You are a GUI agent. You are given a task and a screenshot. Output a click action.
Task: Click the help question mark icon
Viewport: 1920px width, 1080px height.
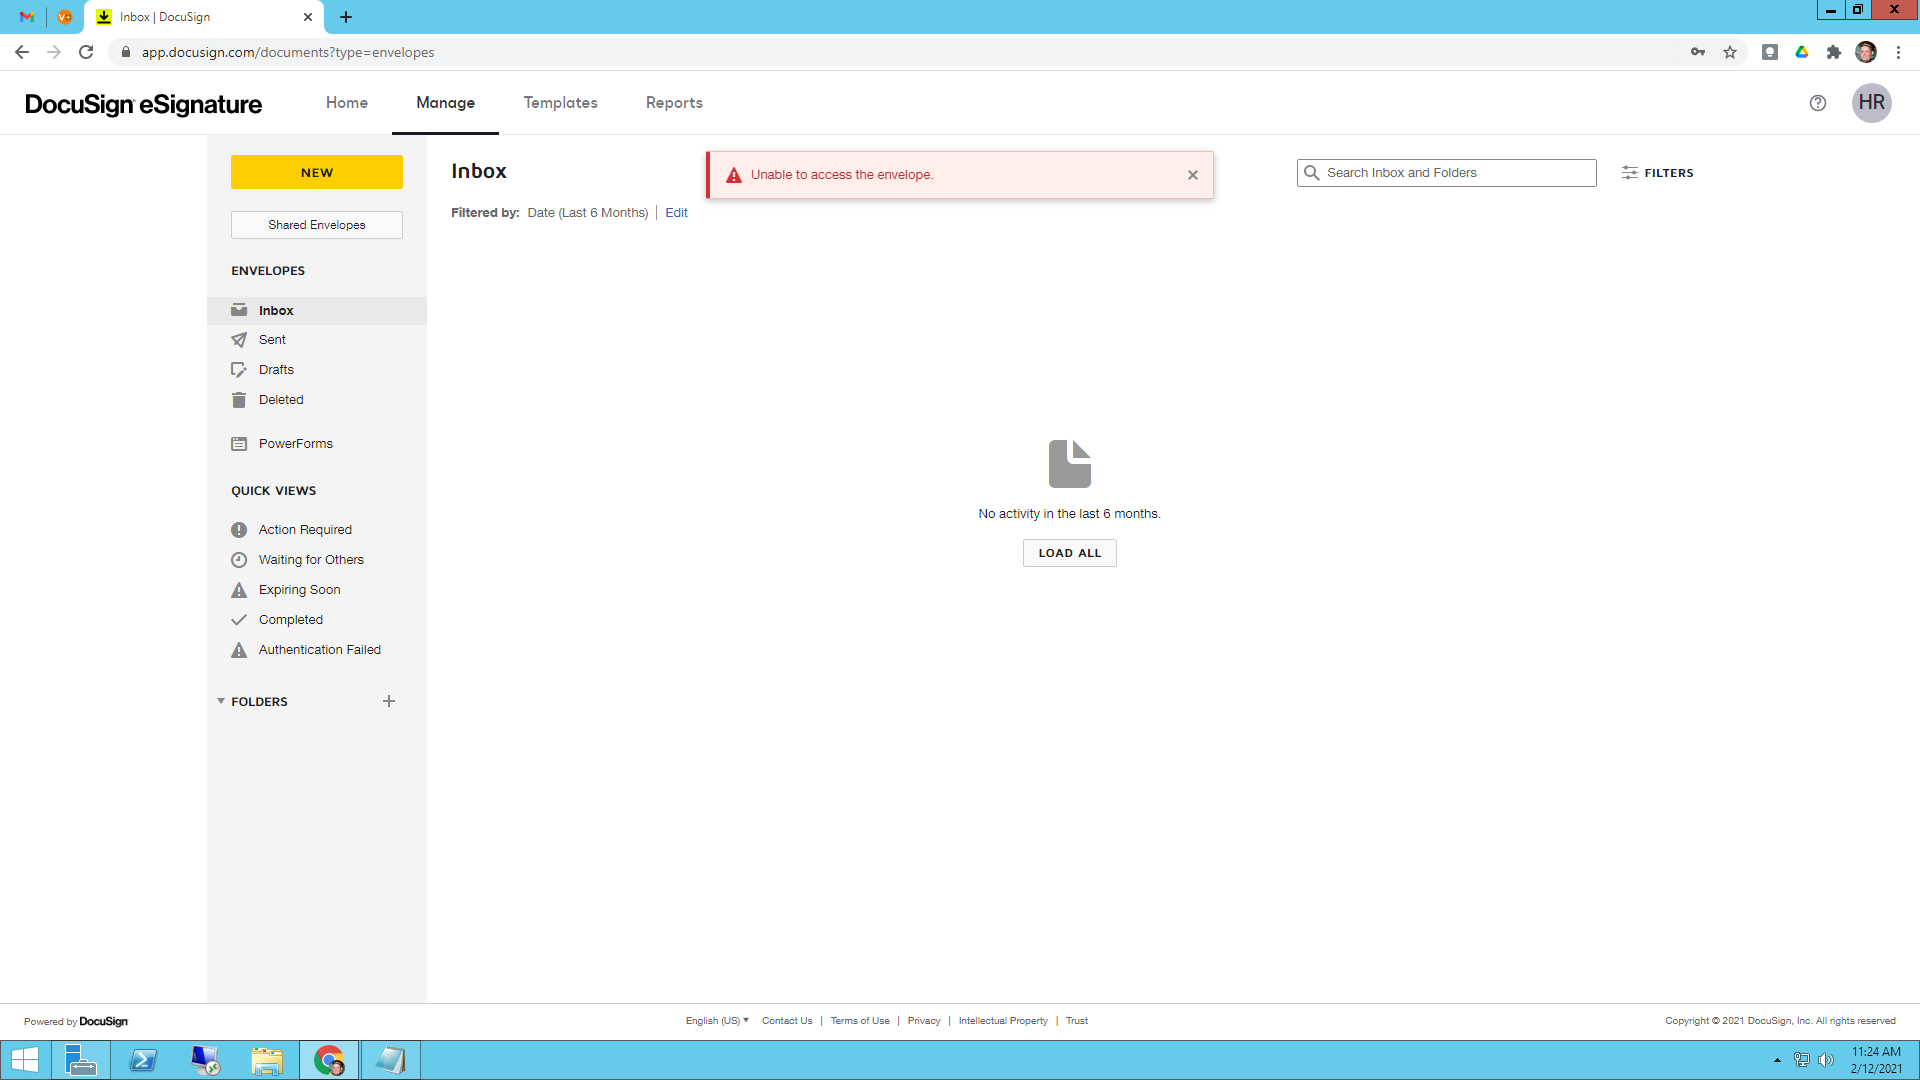(x=1818, y=103)
